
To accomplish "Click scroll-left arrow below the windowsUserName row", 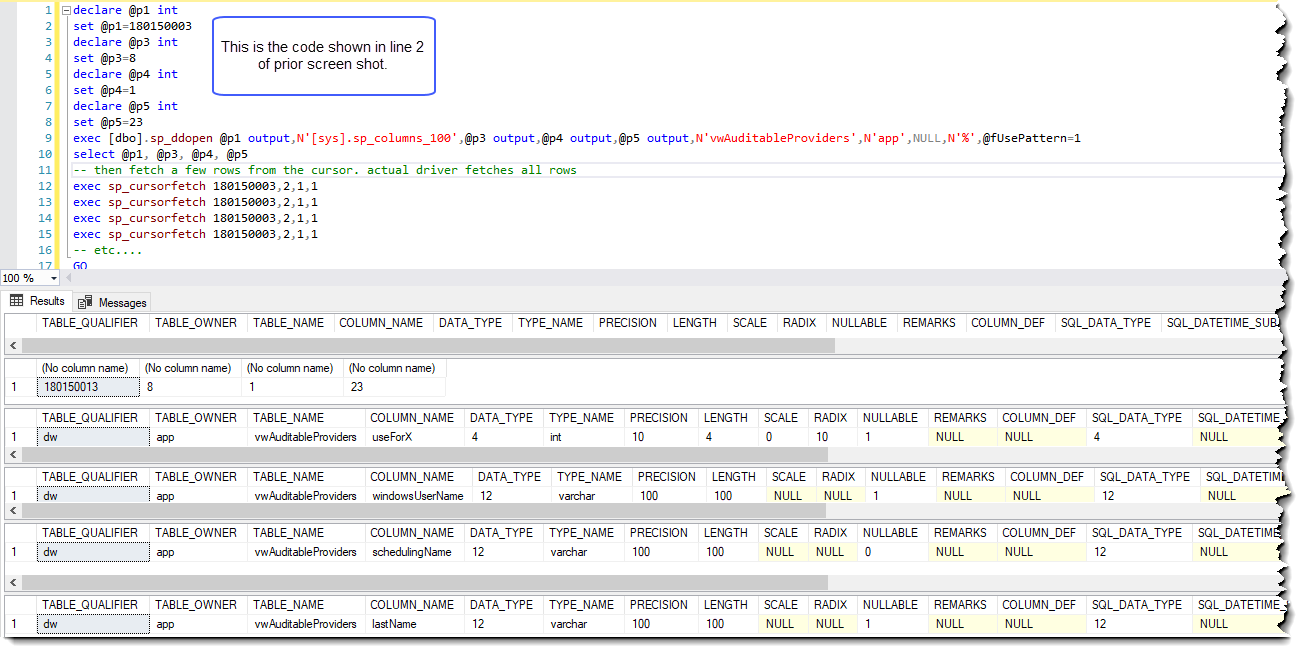I will [x=12, y=511].
